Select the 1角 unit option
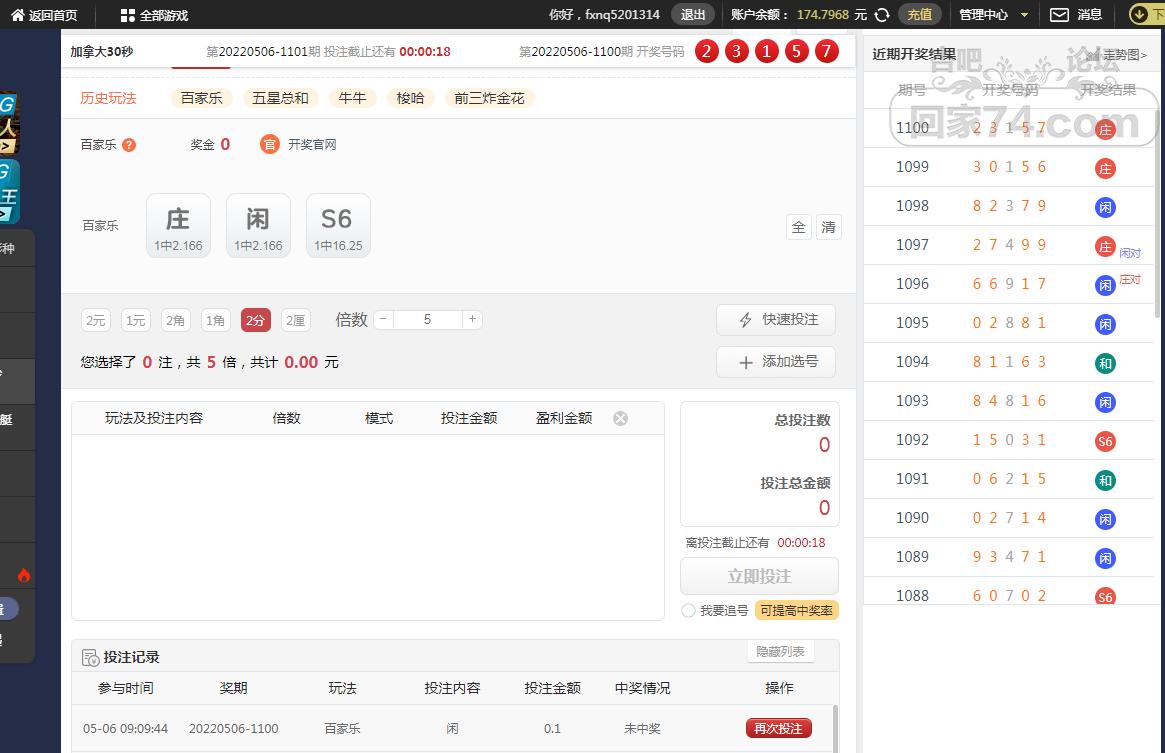The image size is (1165, 753). click(x=215, y=320)
